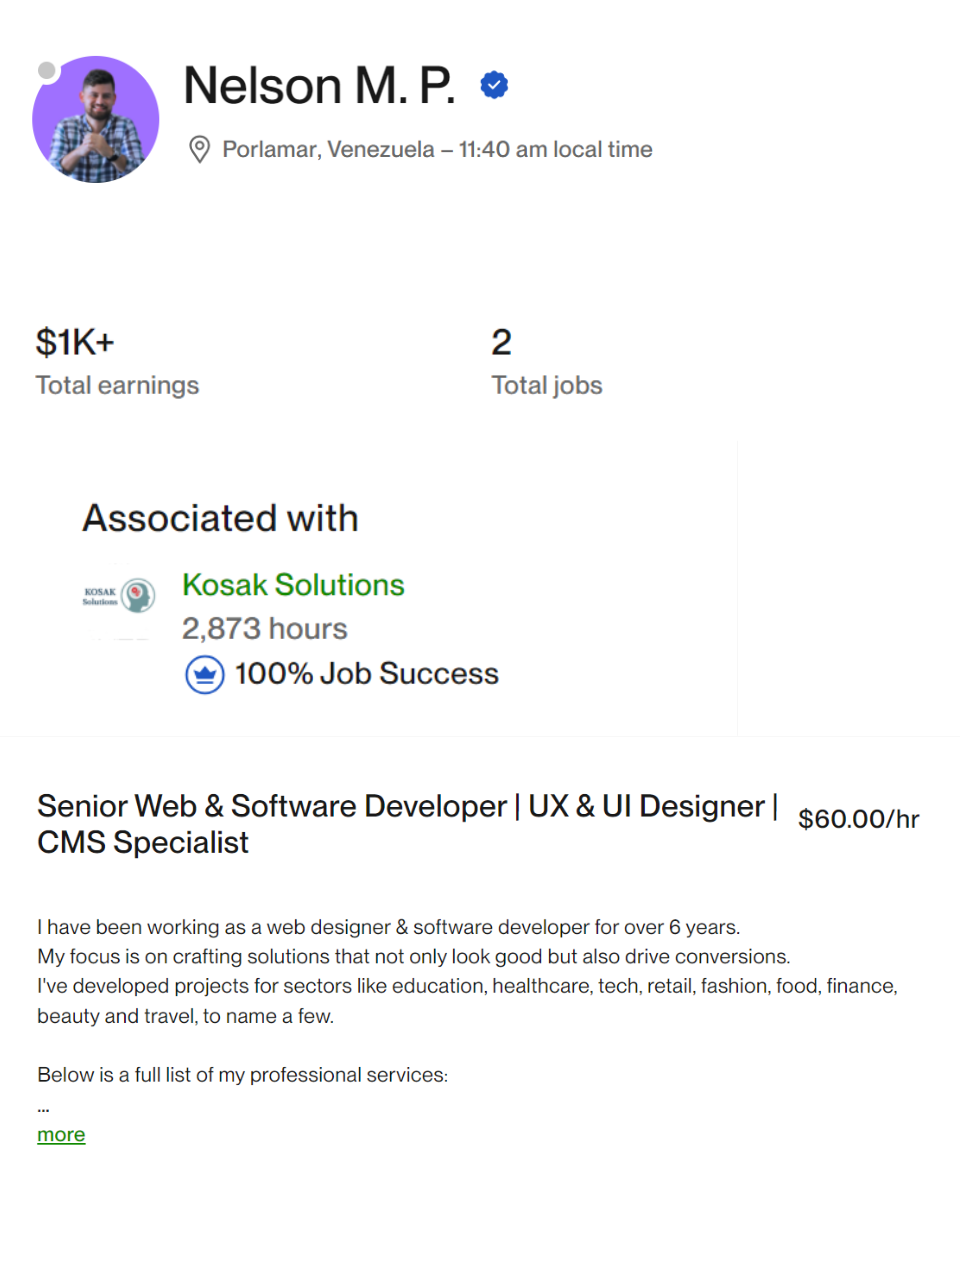Click the line about over 6 years
Viewport: 960px width, 1280px height.
(389, 928)
